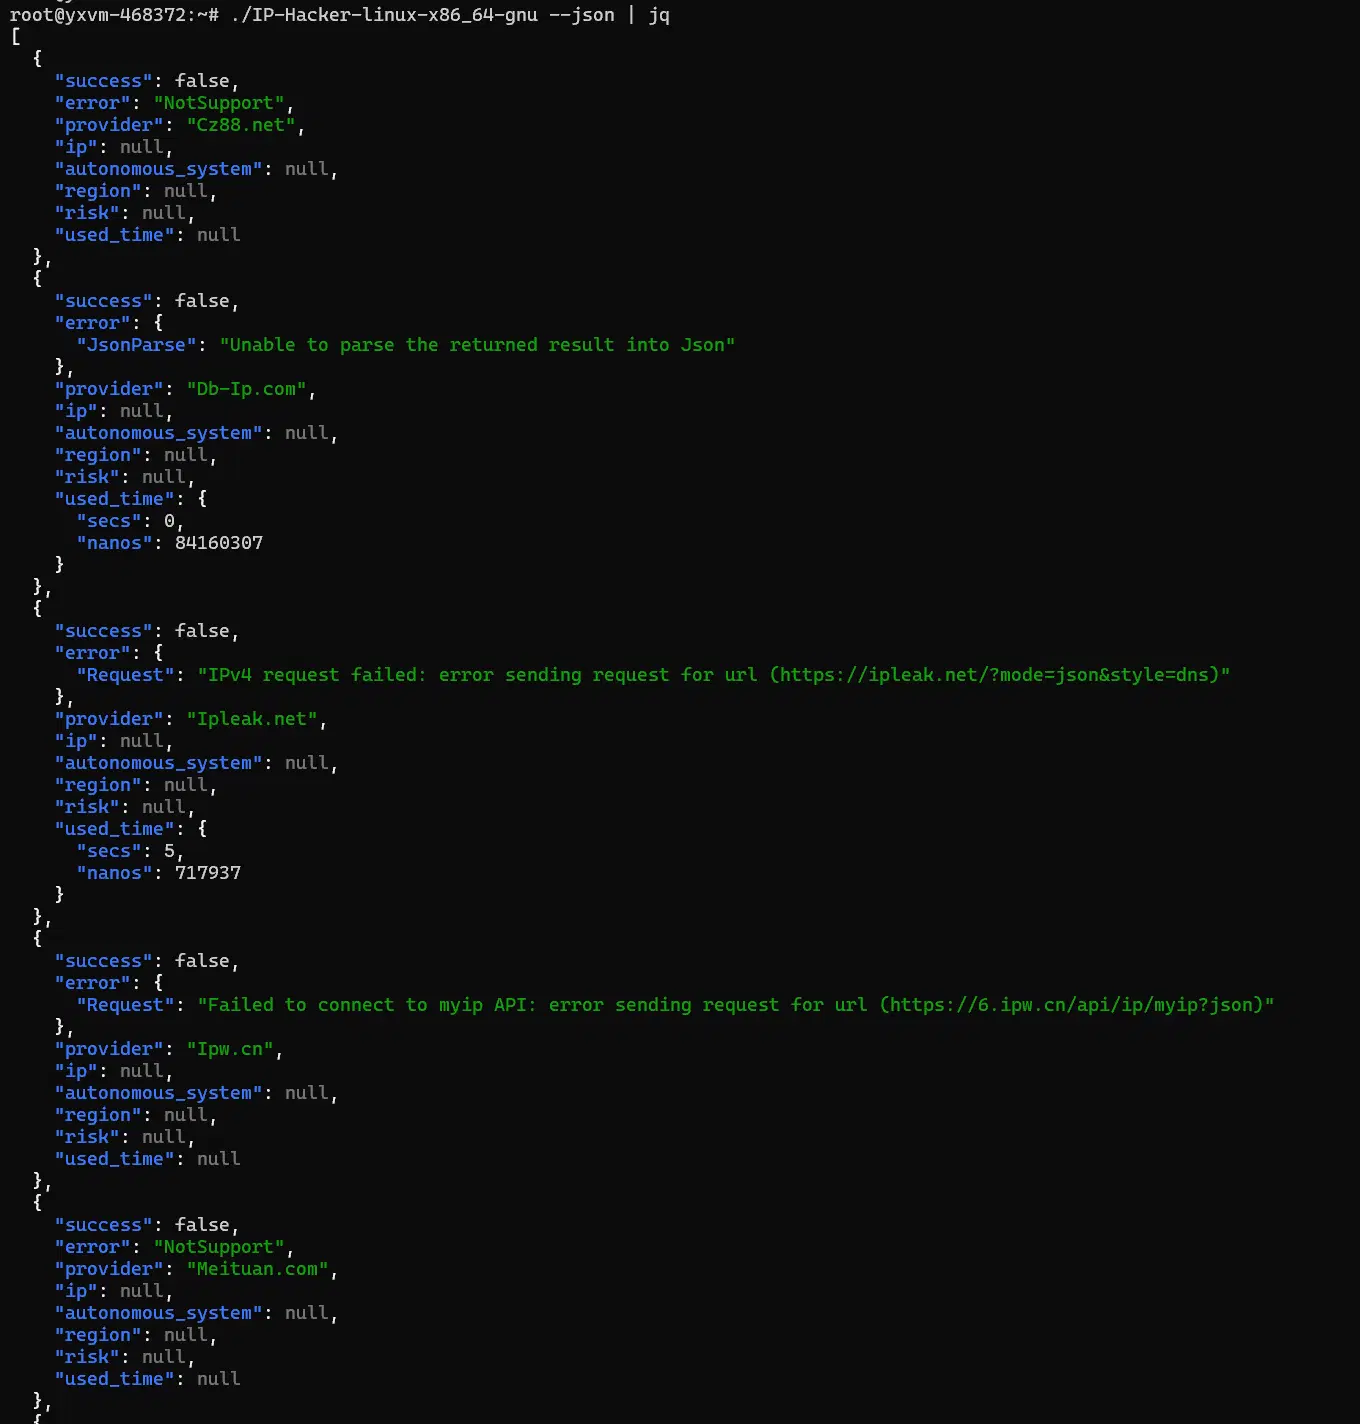Click the nanos value 717937
This screenshot has height=1424, width=1360.
208,873
